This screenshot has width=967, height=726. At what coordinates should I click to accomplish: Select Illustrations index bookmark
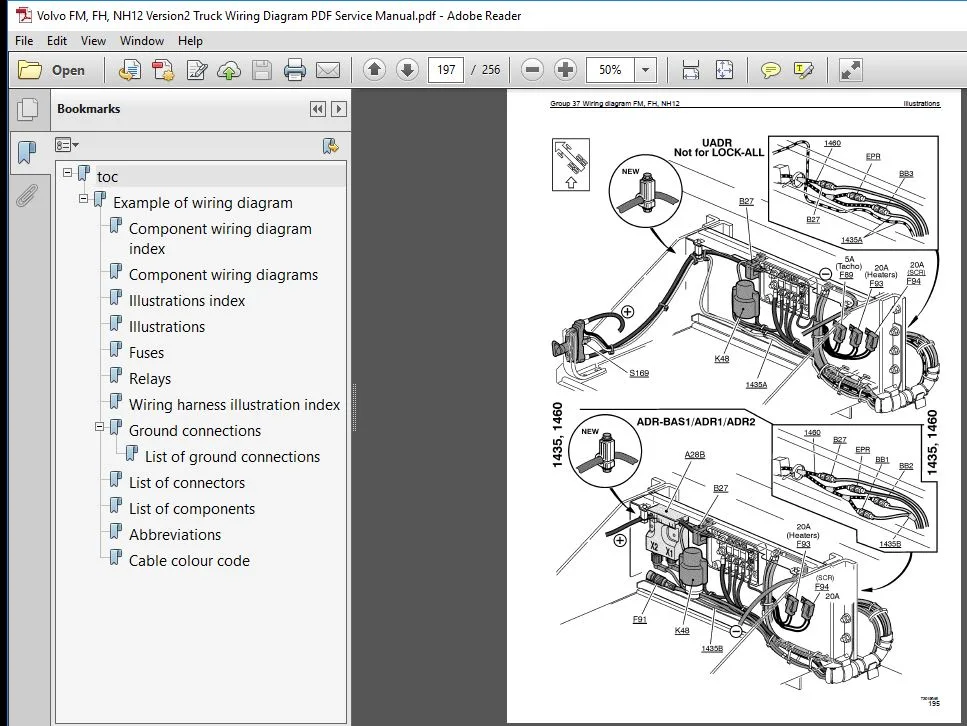(187, 300)
